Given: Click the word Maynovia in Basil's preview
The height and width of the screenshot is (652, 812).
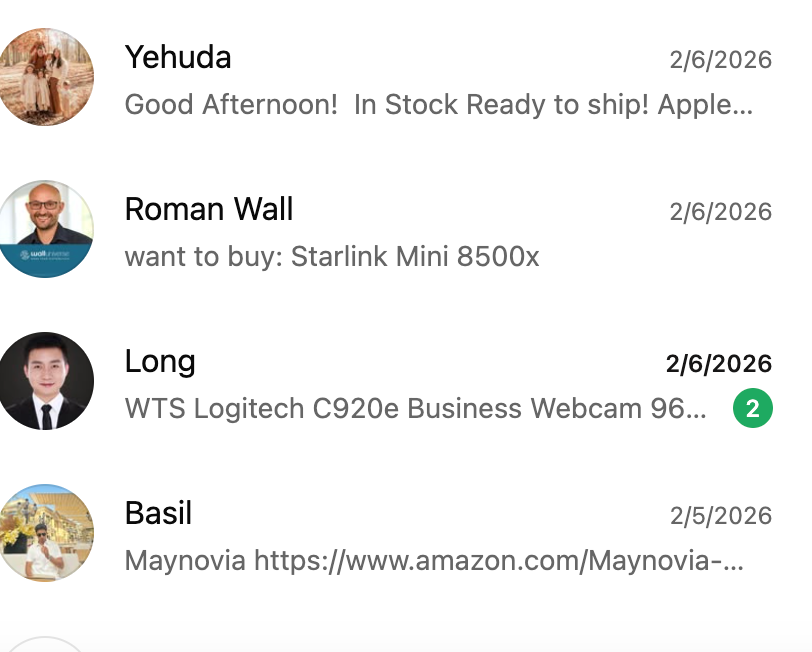Looking at the screenshot, I should tap(185, 560).
